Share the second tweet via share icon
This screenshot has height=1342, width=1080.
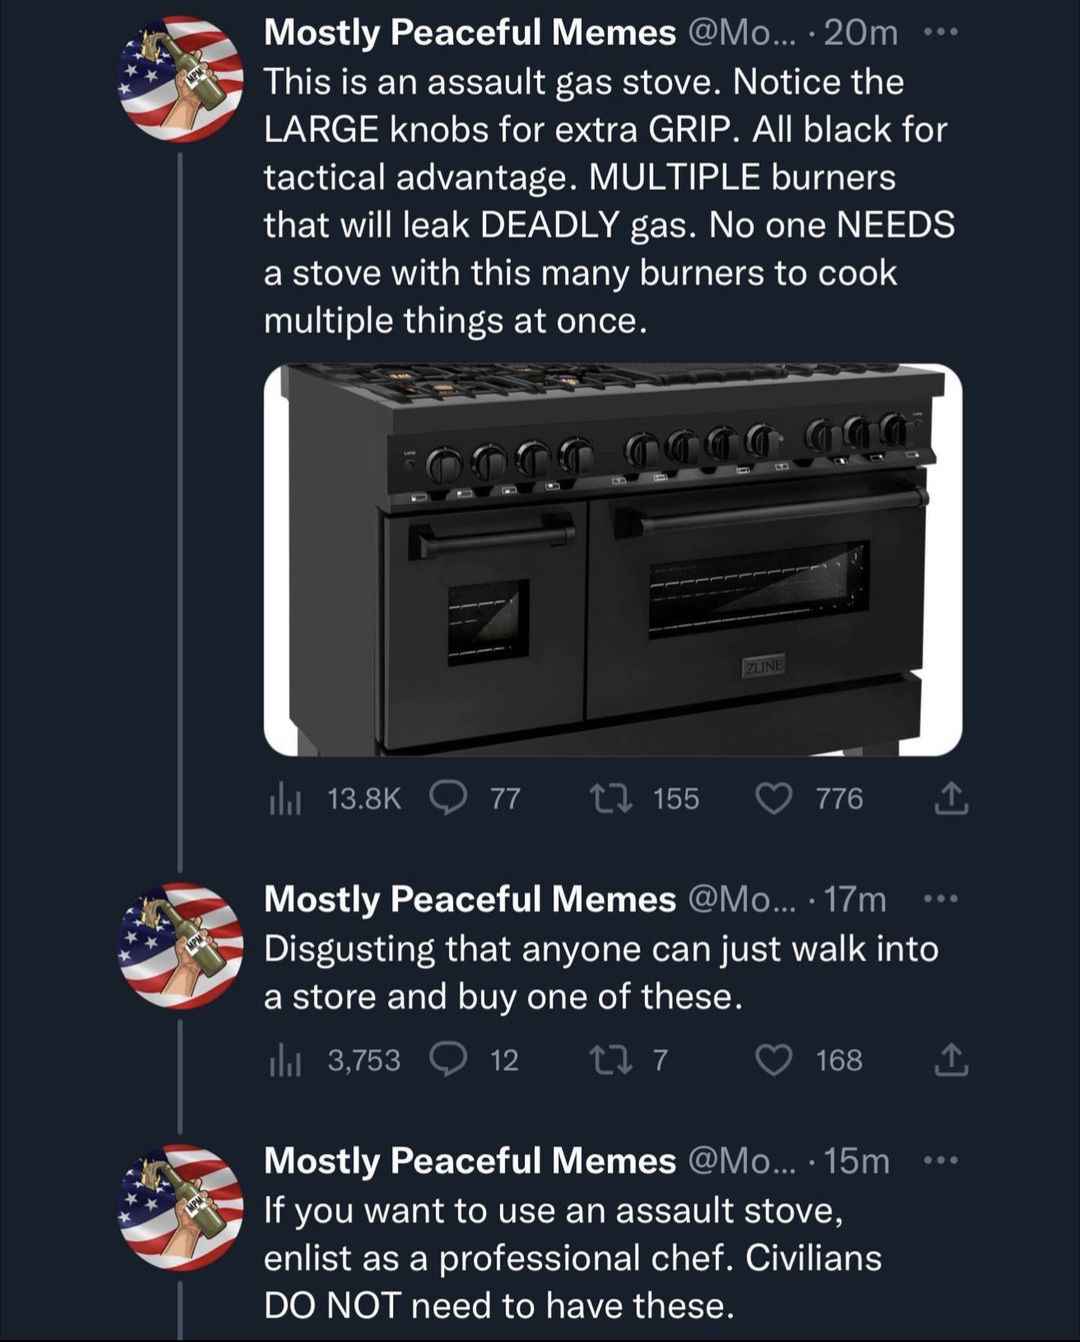[x=950, y=1060]
